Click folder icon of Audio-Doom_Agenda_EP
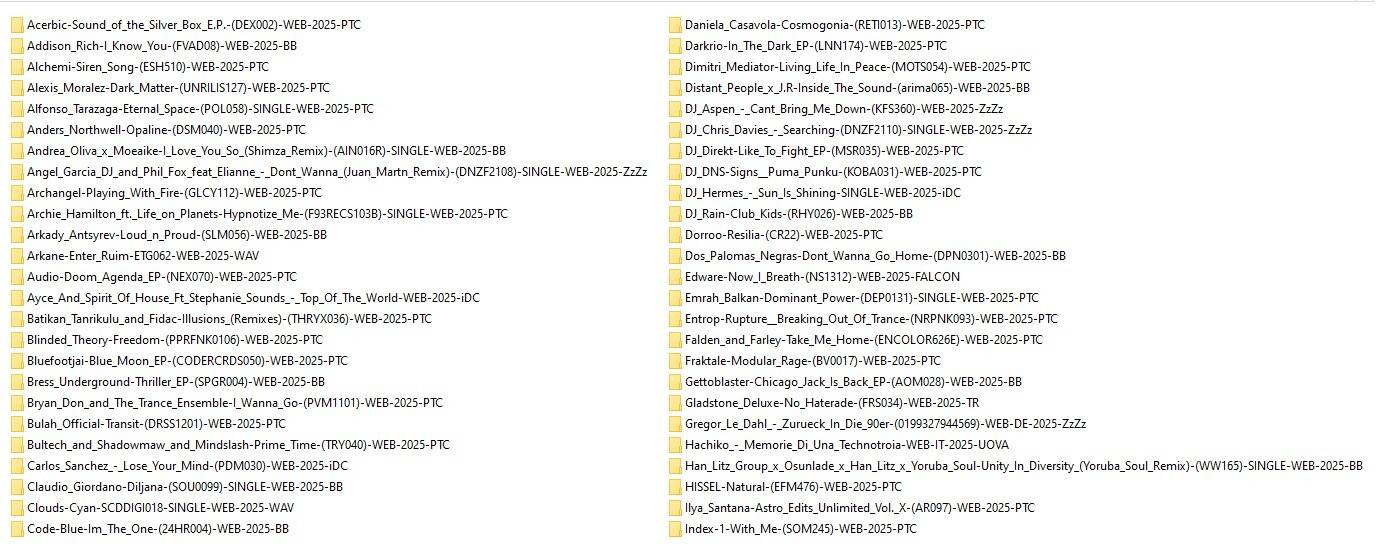1382x554 pixels. 17,277
